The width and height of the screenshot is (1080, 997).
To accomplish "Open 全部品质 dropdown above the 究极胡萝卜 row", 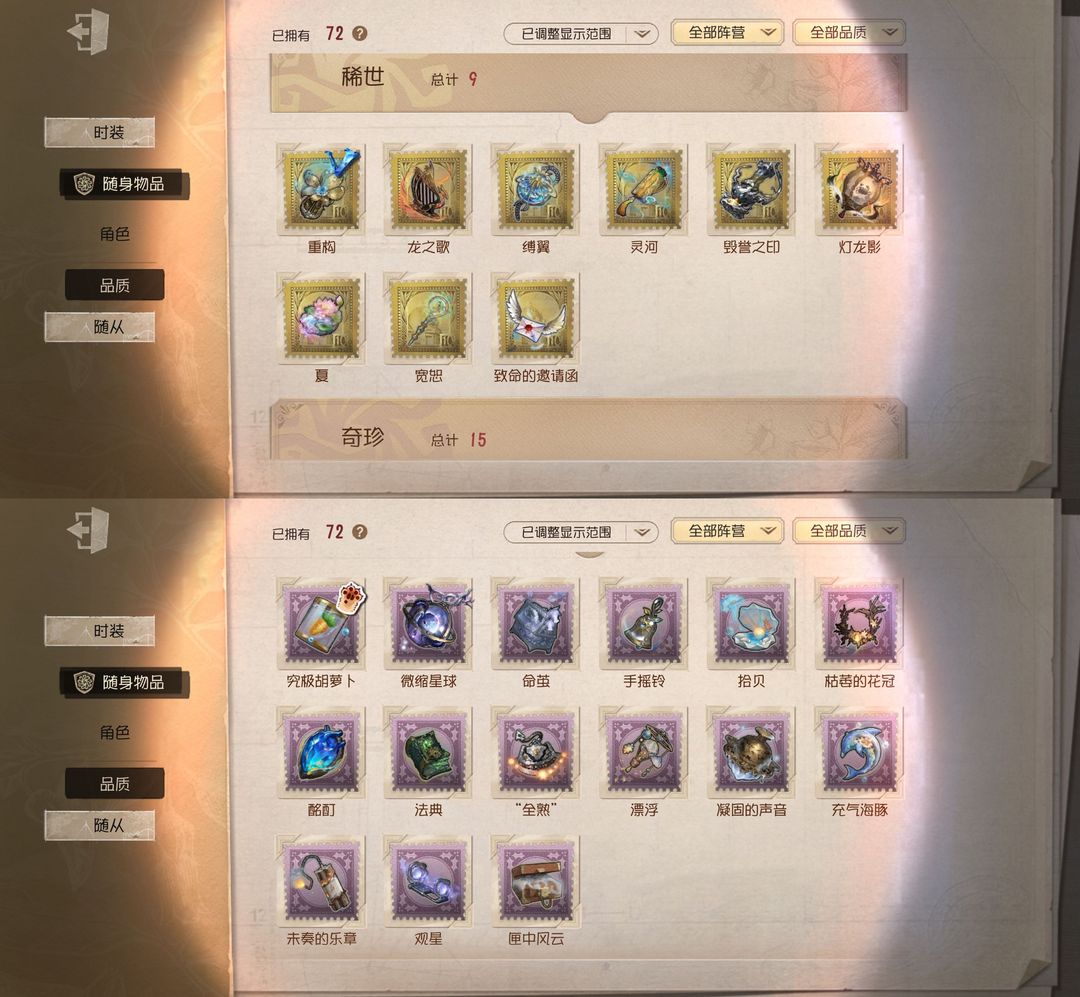I will coord(849,531).
